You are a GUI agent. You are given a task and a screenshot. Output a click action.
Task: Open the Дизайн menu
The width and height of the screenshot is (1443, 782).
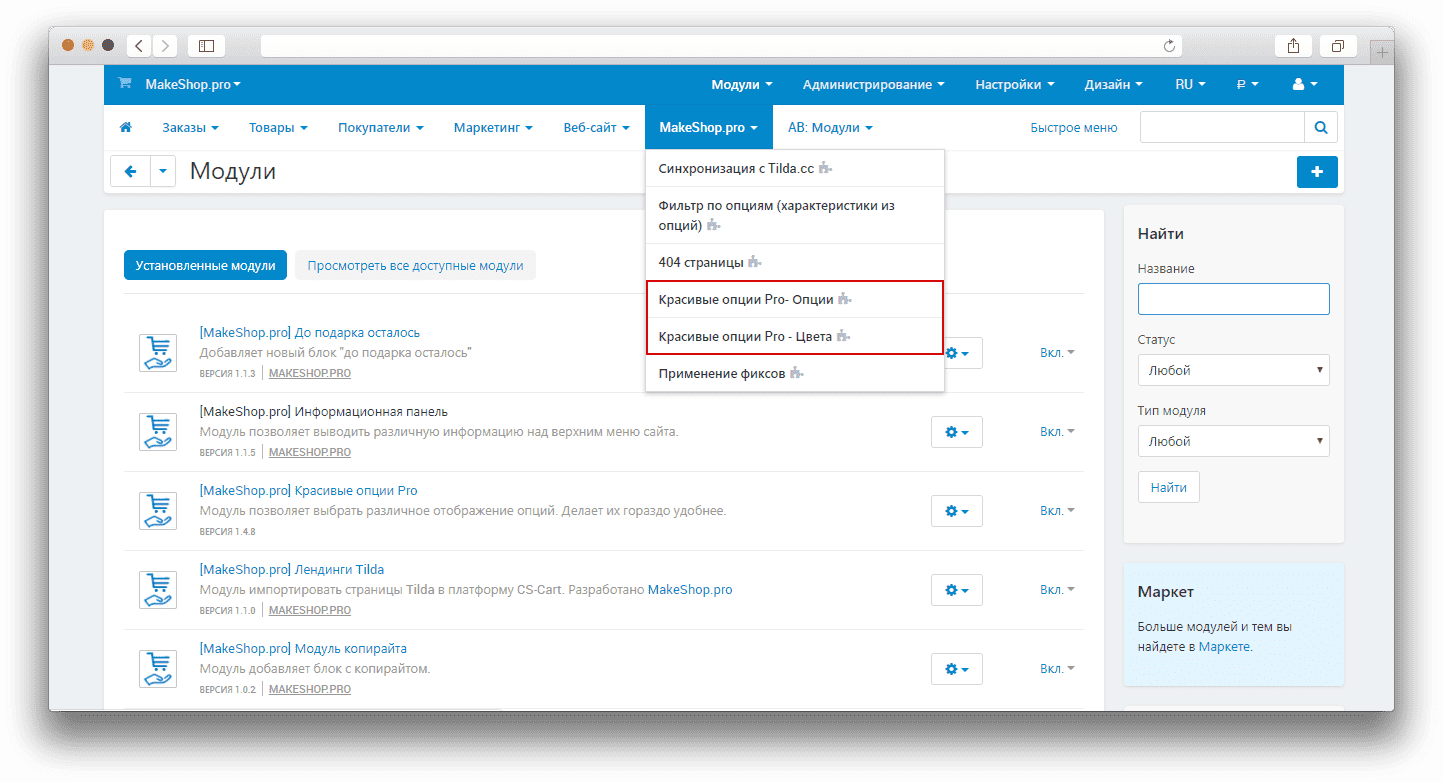point(1114,85)
